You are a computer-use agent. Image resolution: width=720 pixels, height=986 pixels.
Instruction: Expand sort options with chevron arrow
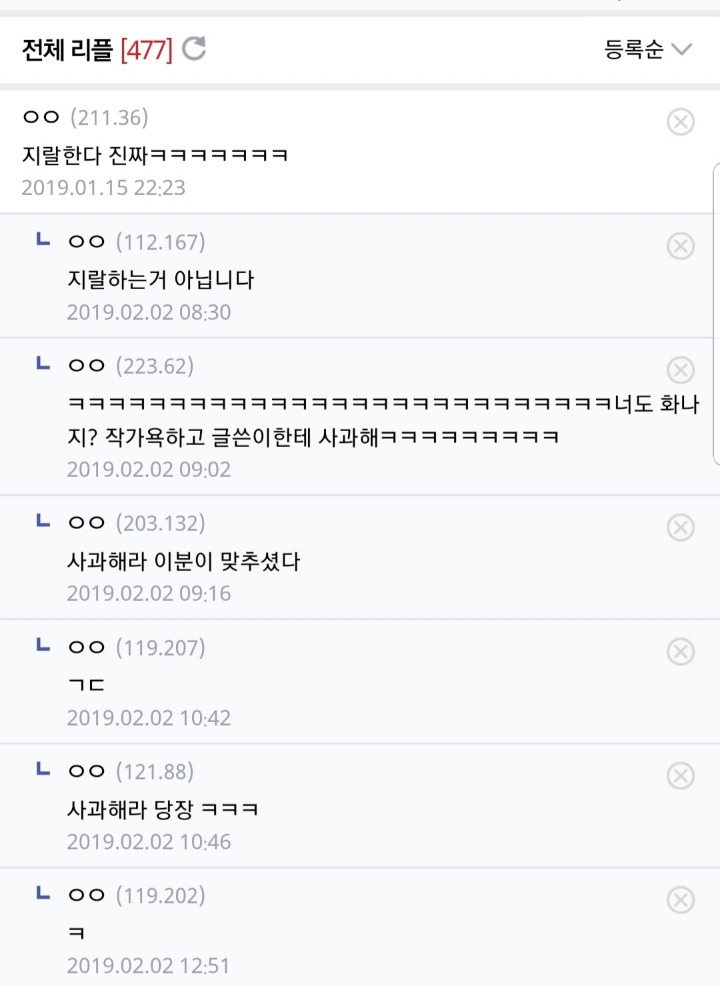tap(681, 49)
